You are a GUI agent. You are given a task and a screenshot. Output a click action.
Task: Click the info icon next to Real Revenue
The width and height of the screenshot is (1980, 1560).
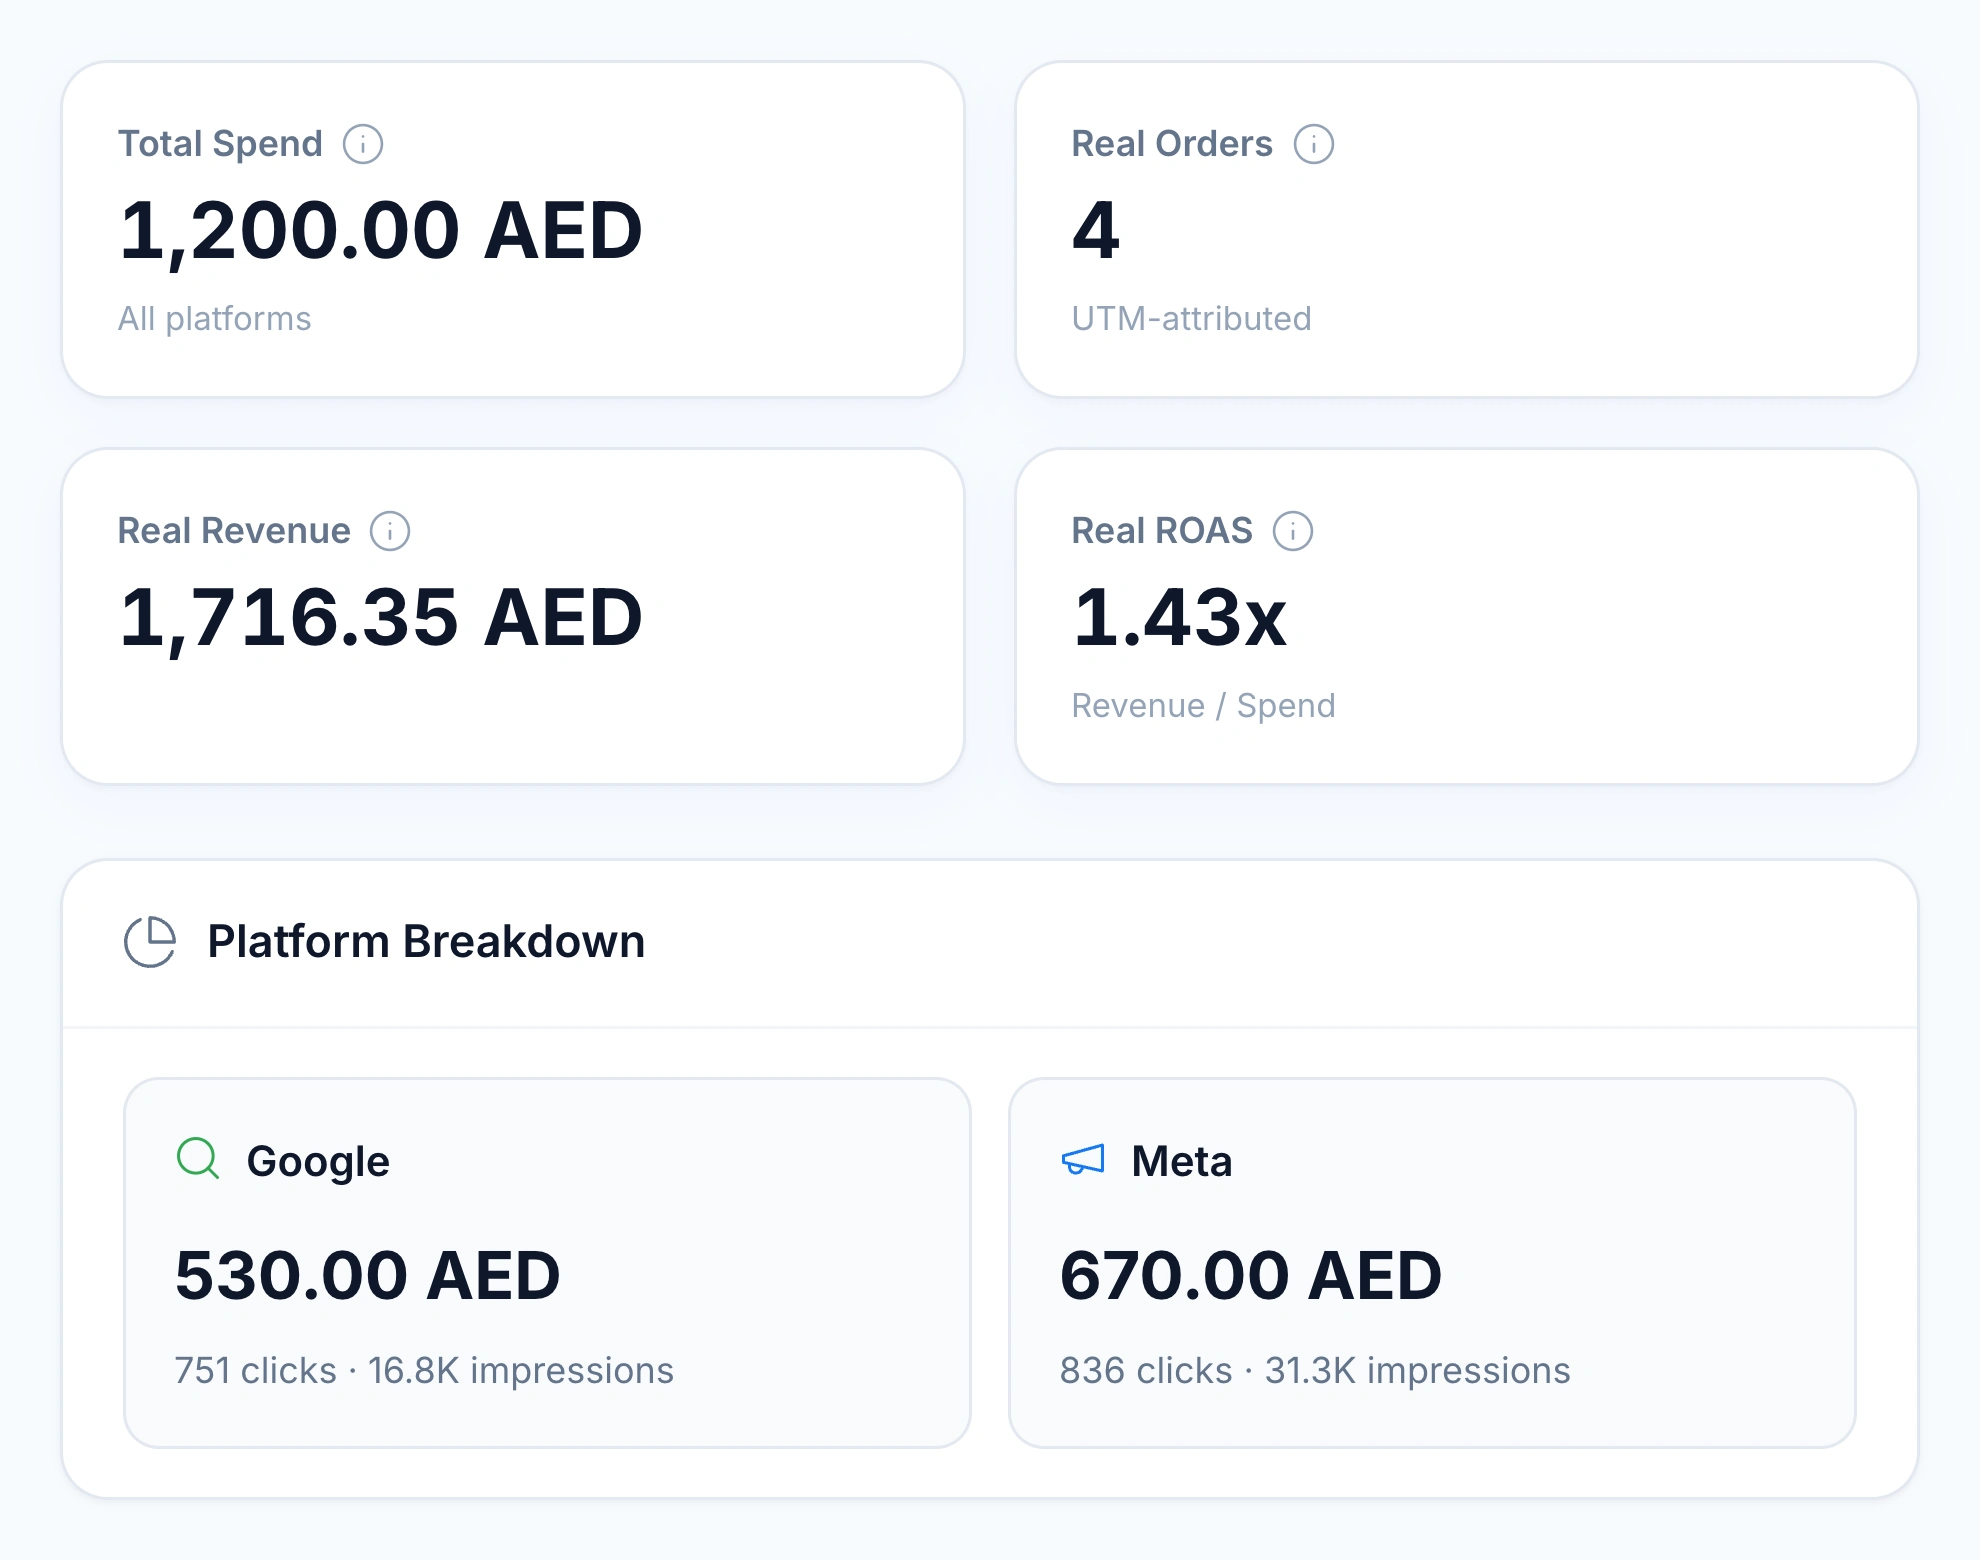390,531
